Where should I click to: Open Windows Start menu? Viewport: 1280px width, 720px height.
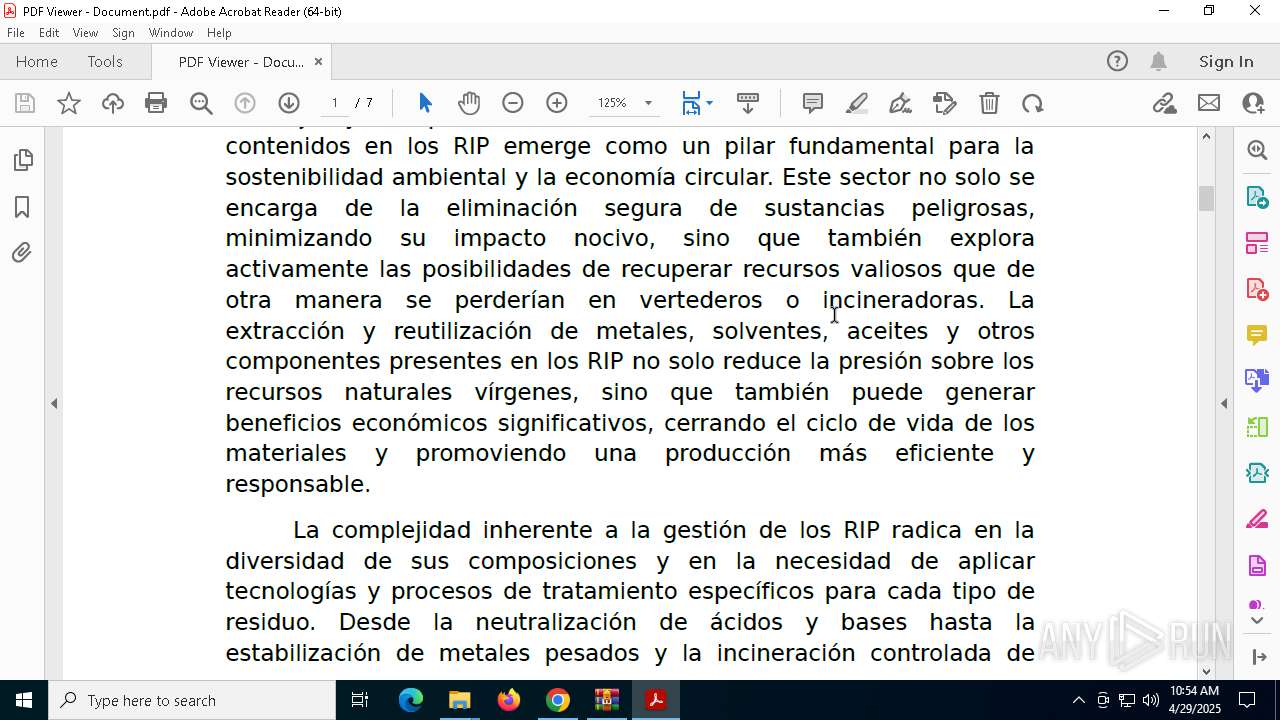pyautogui.click(x=24, y=700)
